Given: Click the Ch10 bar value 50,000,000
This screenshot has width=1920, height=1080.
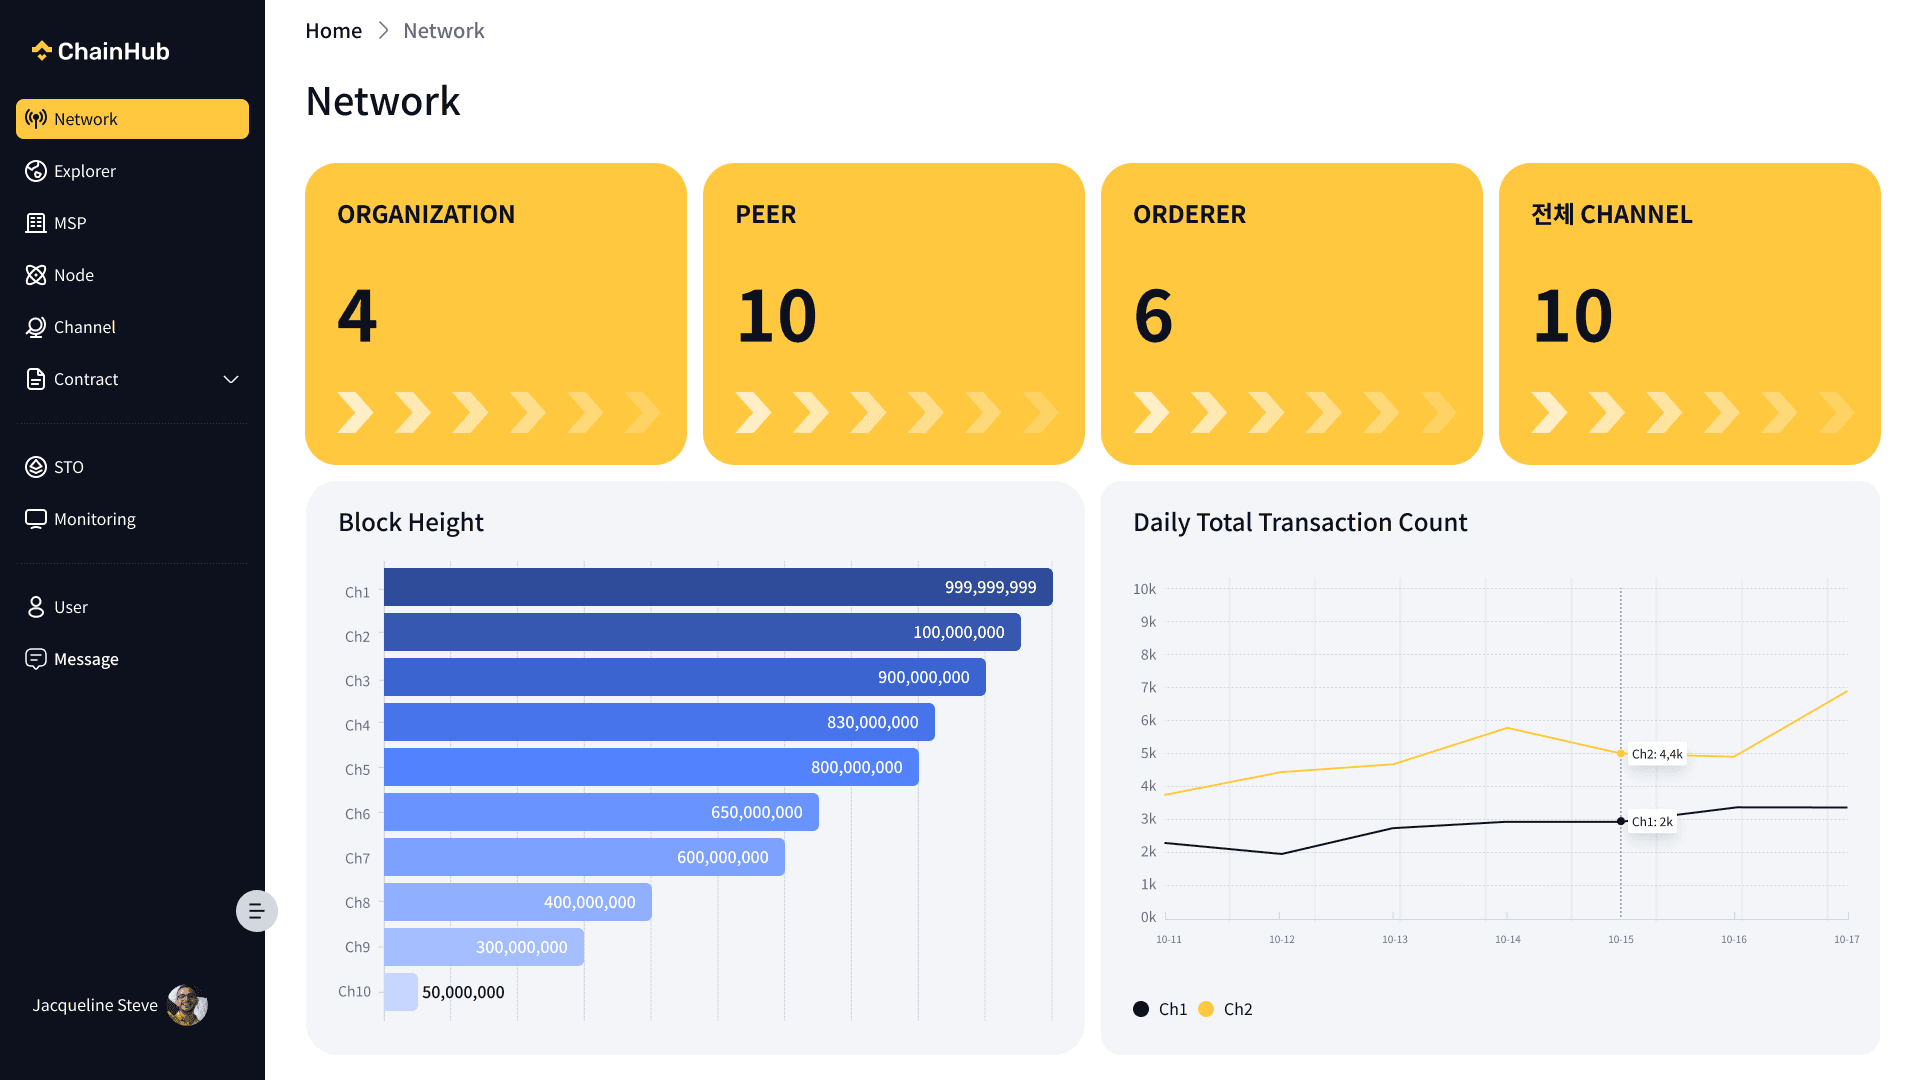Looking at the screenshot, I should [463, 992].
